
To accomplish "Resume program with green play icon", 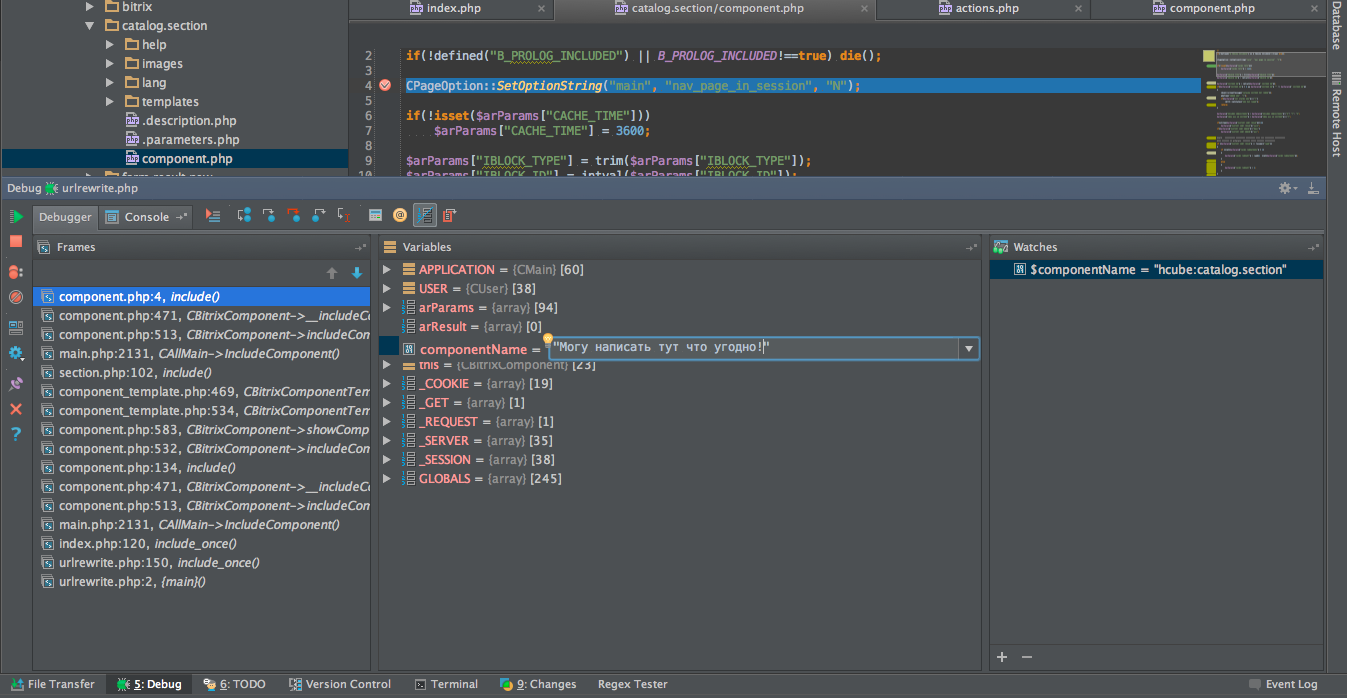I will click(16, 217).
